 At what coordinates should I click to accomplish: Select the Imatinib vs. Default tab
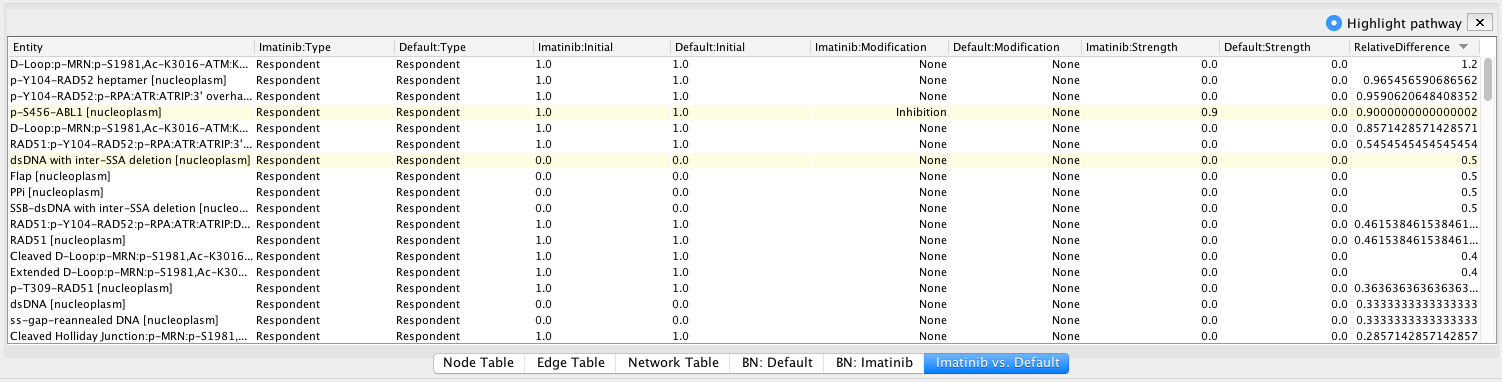[x=997, y=363]
